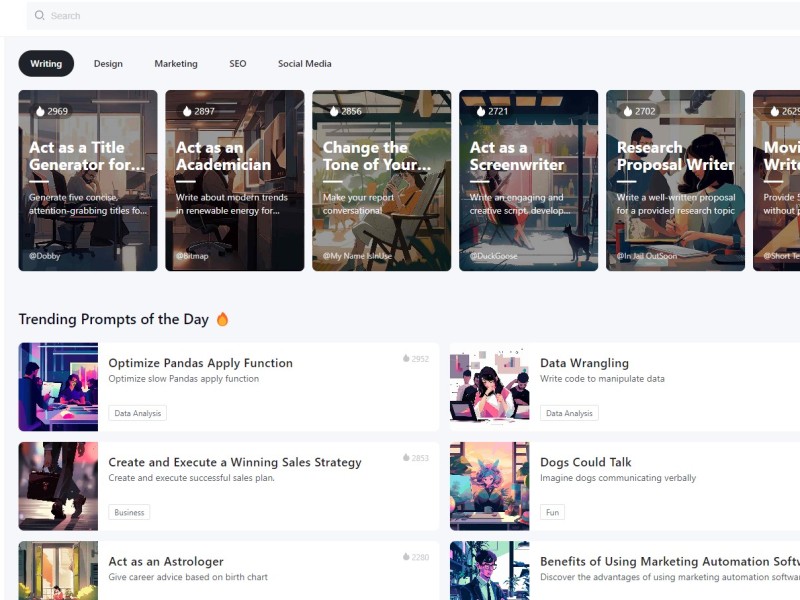Open the "Optimize Pandas Apply Function" prompt title
800x600 pixels.
[x=201, y=363]
